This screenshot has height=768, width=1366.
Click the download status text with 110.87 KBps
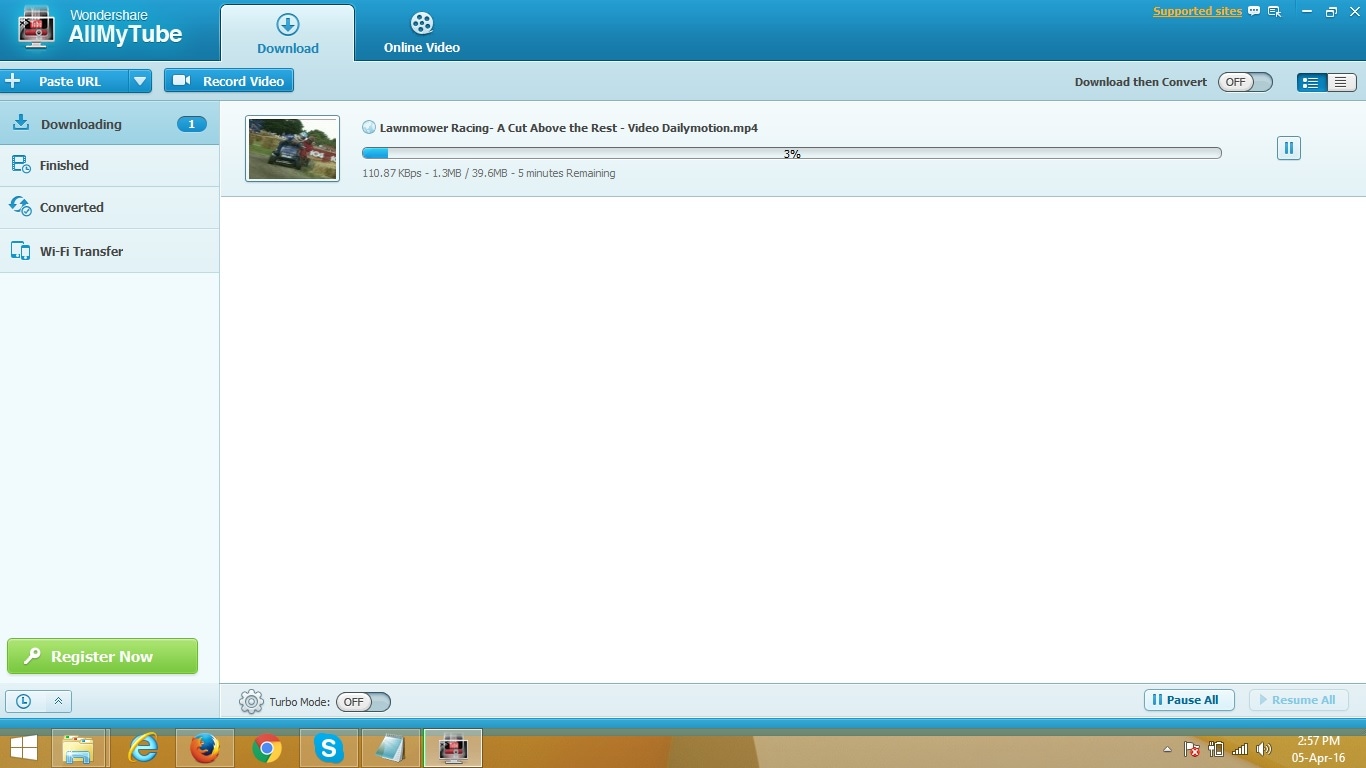pos(489,173)
